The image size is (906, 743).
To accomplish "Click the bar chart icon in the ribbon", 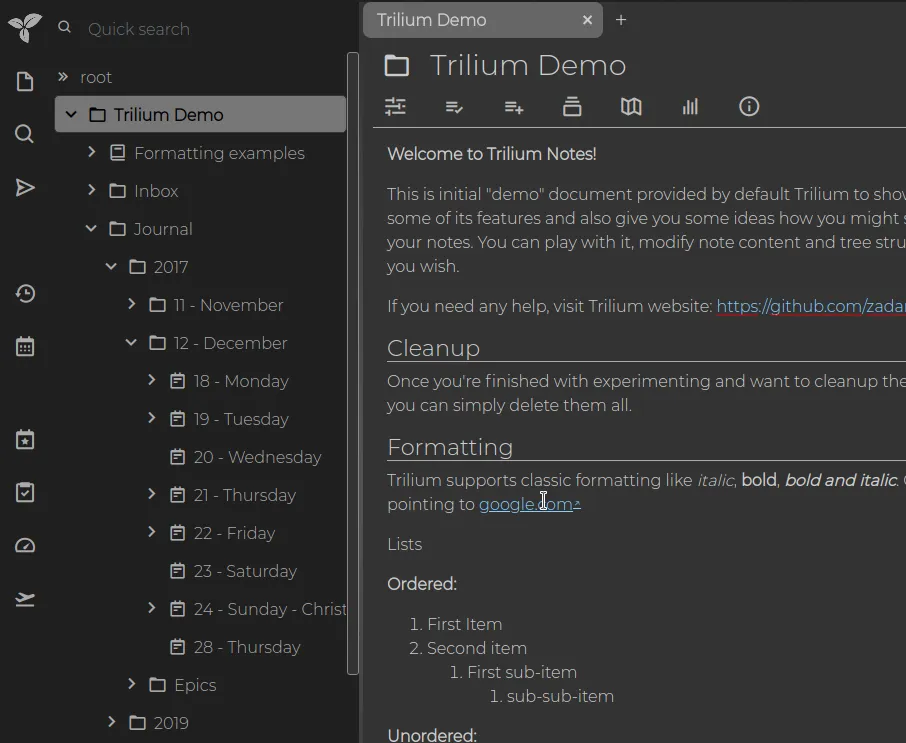I will coord(690,106).
